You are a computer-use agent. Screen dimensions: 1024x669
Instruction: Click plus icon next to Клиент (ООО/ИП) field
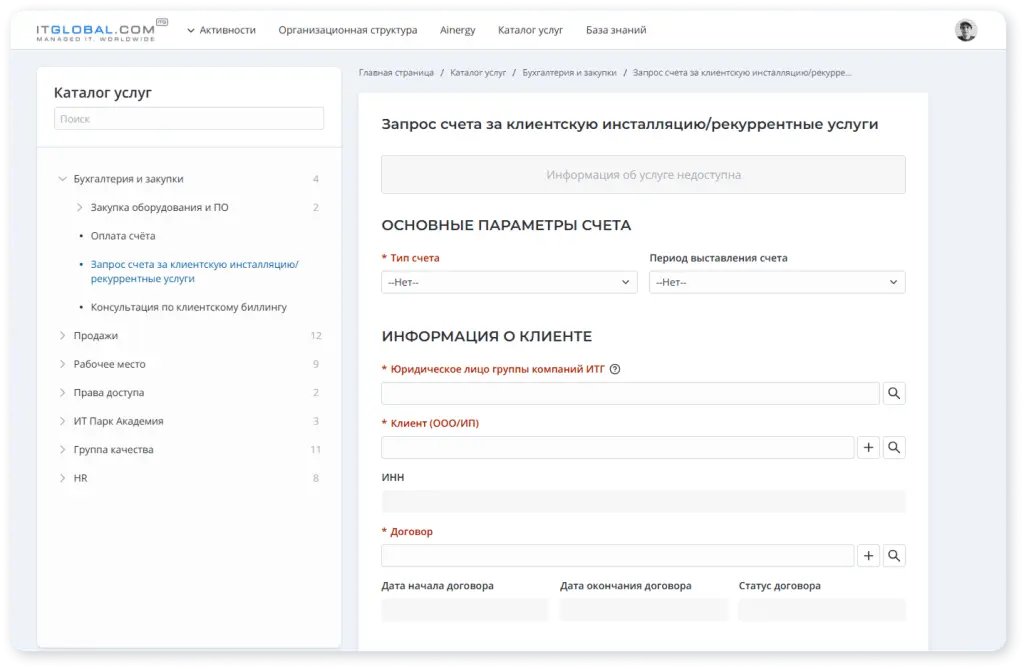point(868,448)
